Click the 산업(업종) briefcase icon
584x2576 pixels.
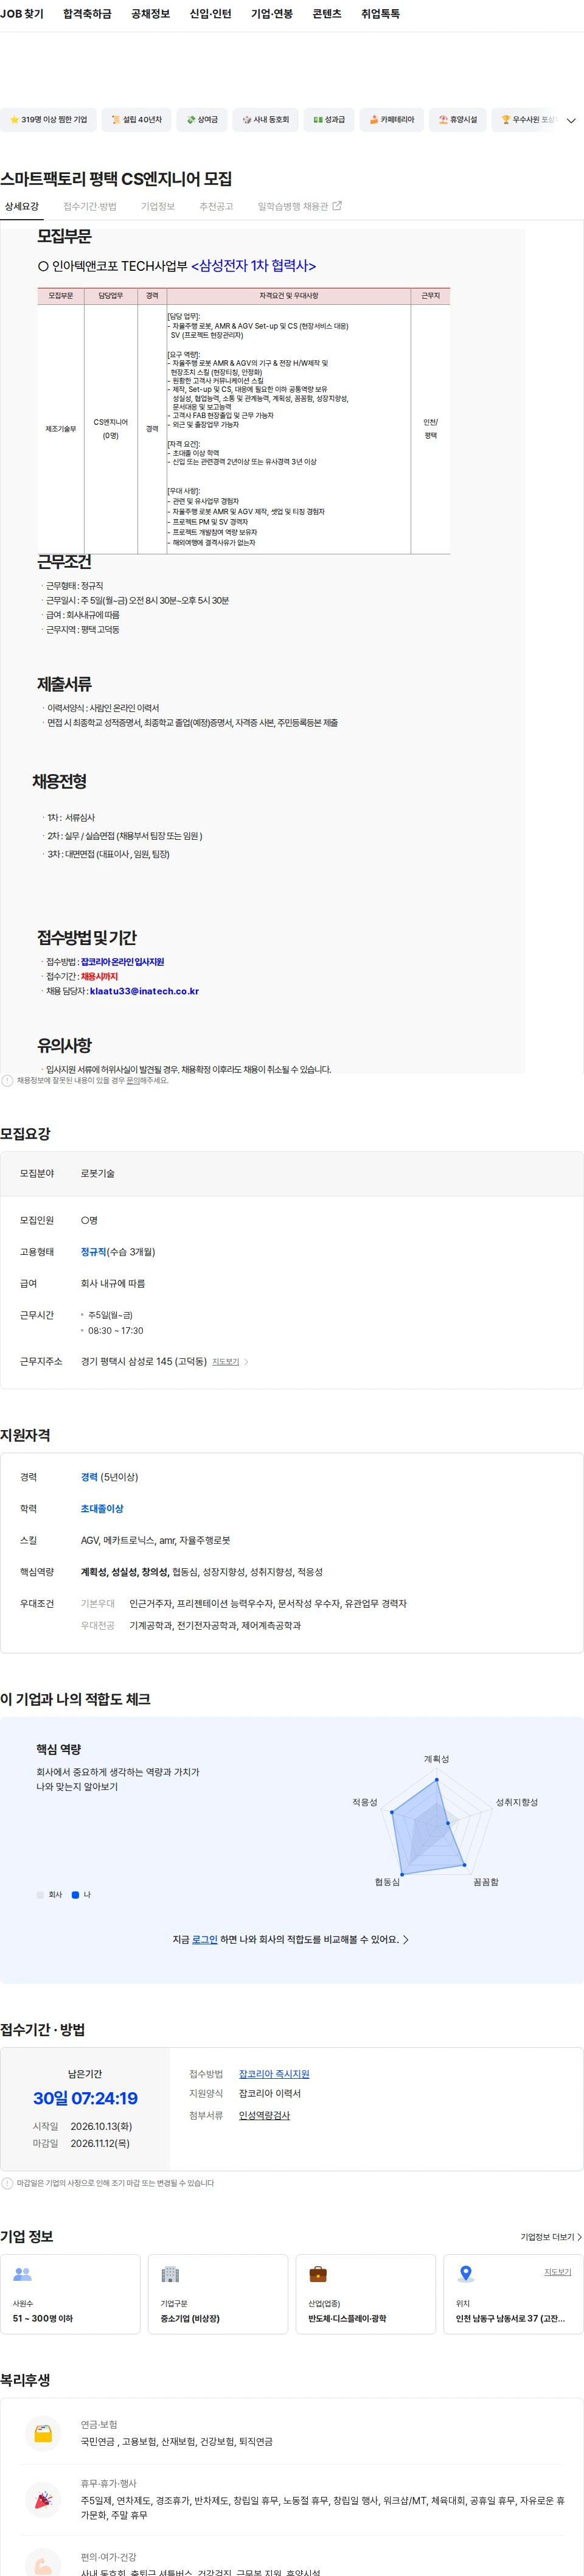(318, 2274)
